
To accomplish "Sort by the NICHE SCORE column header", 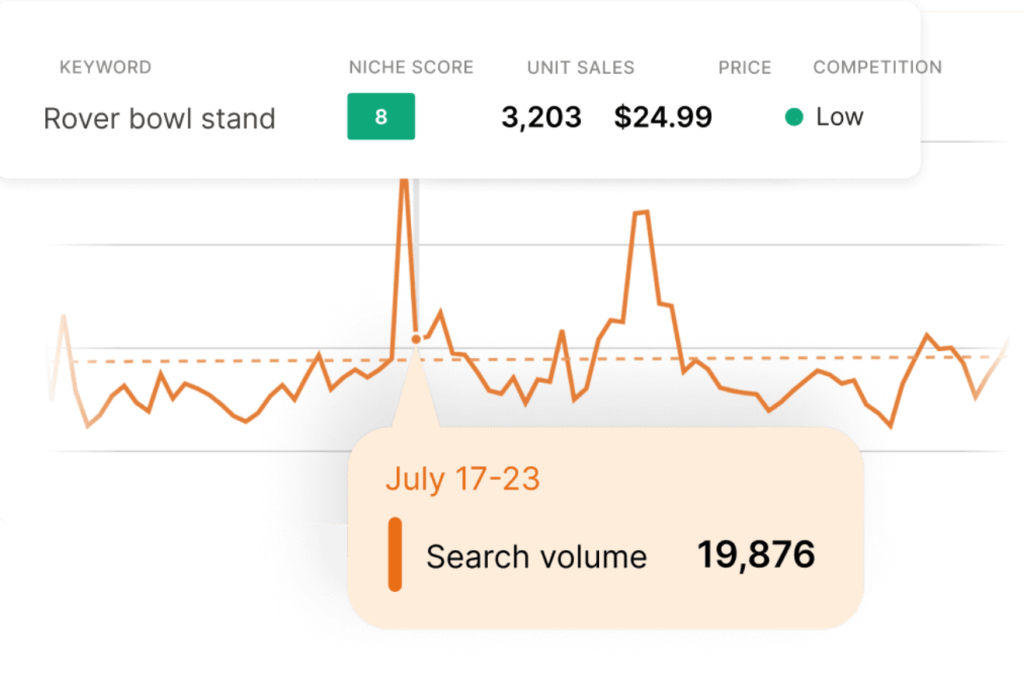I will (411, 68).
